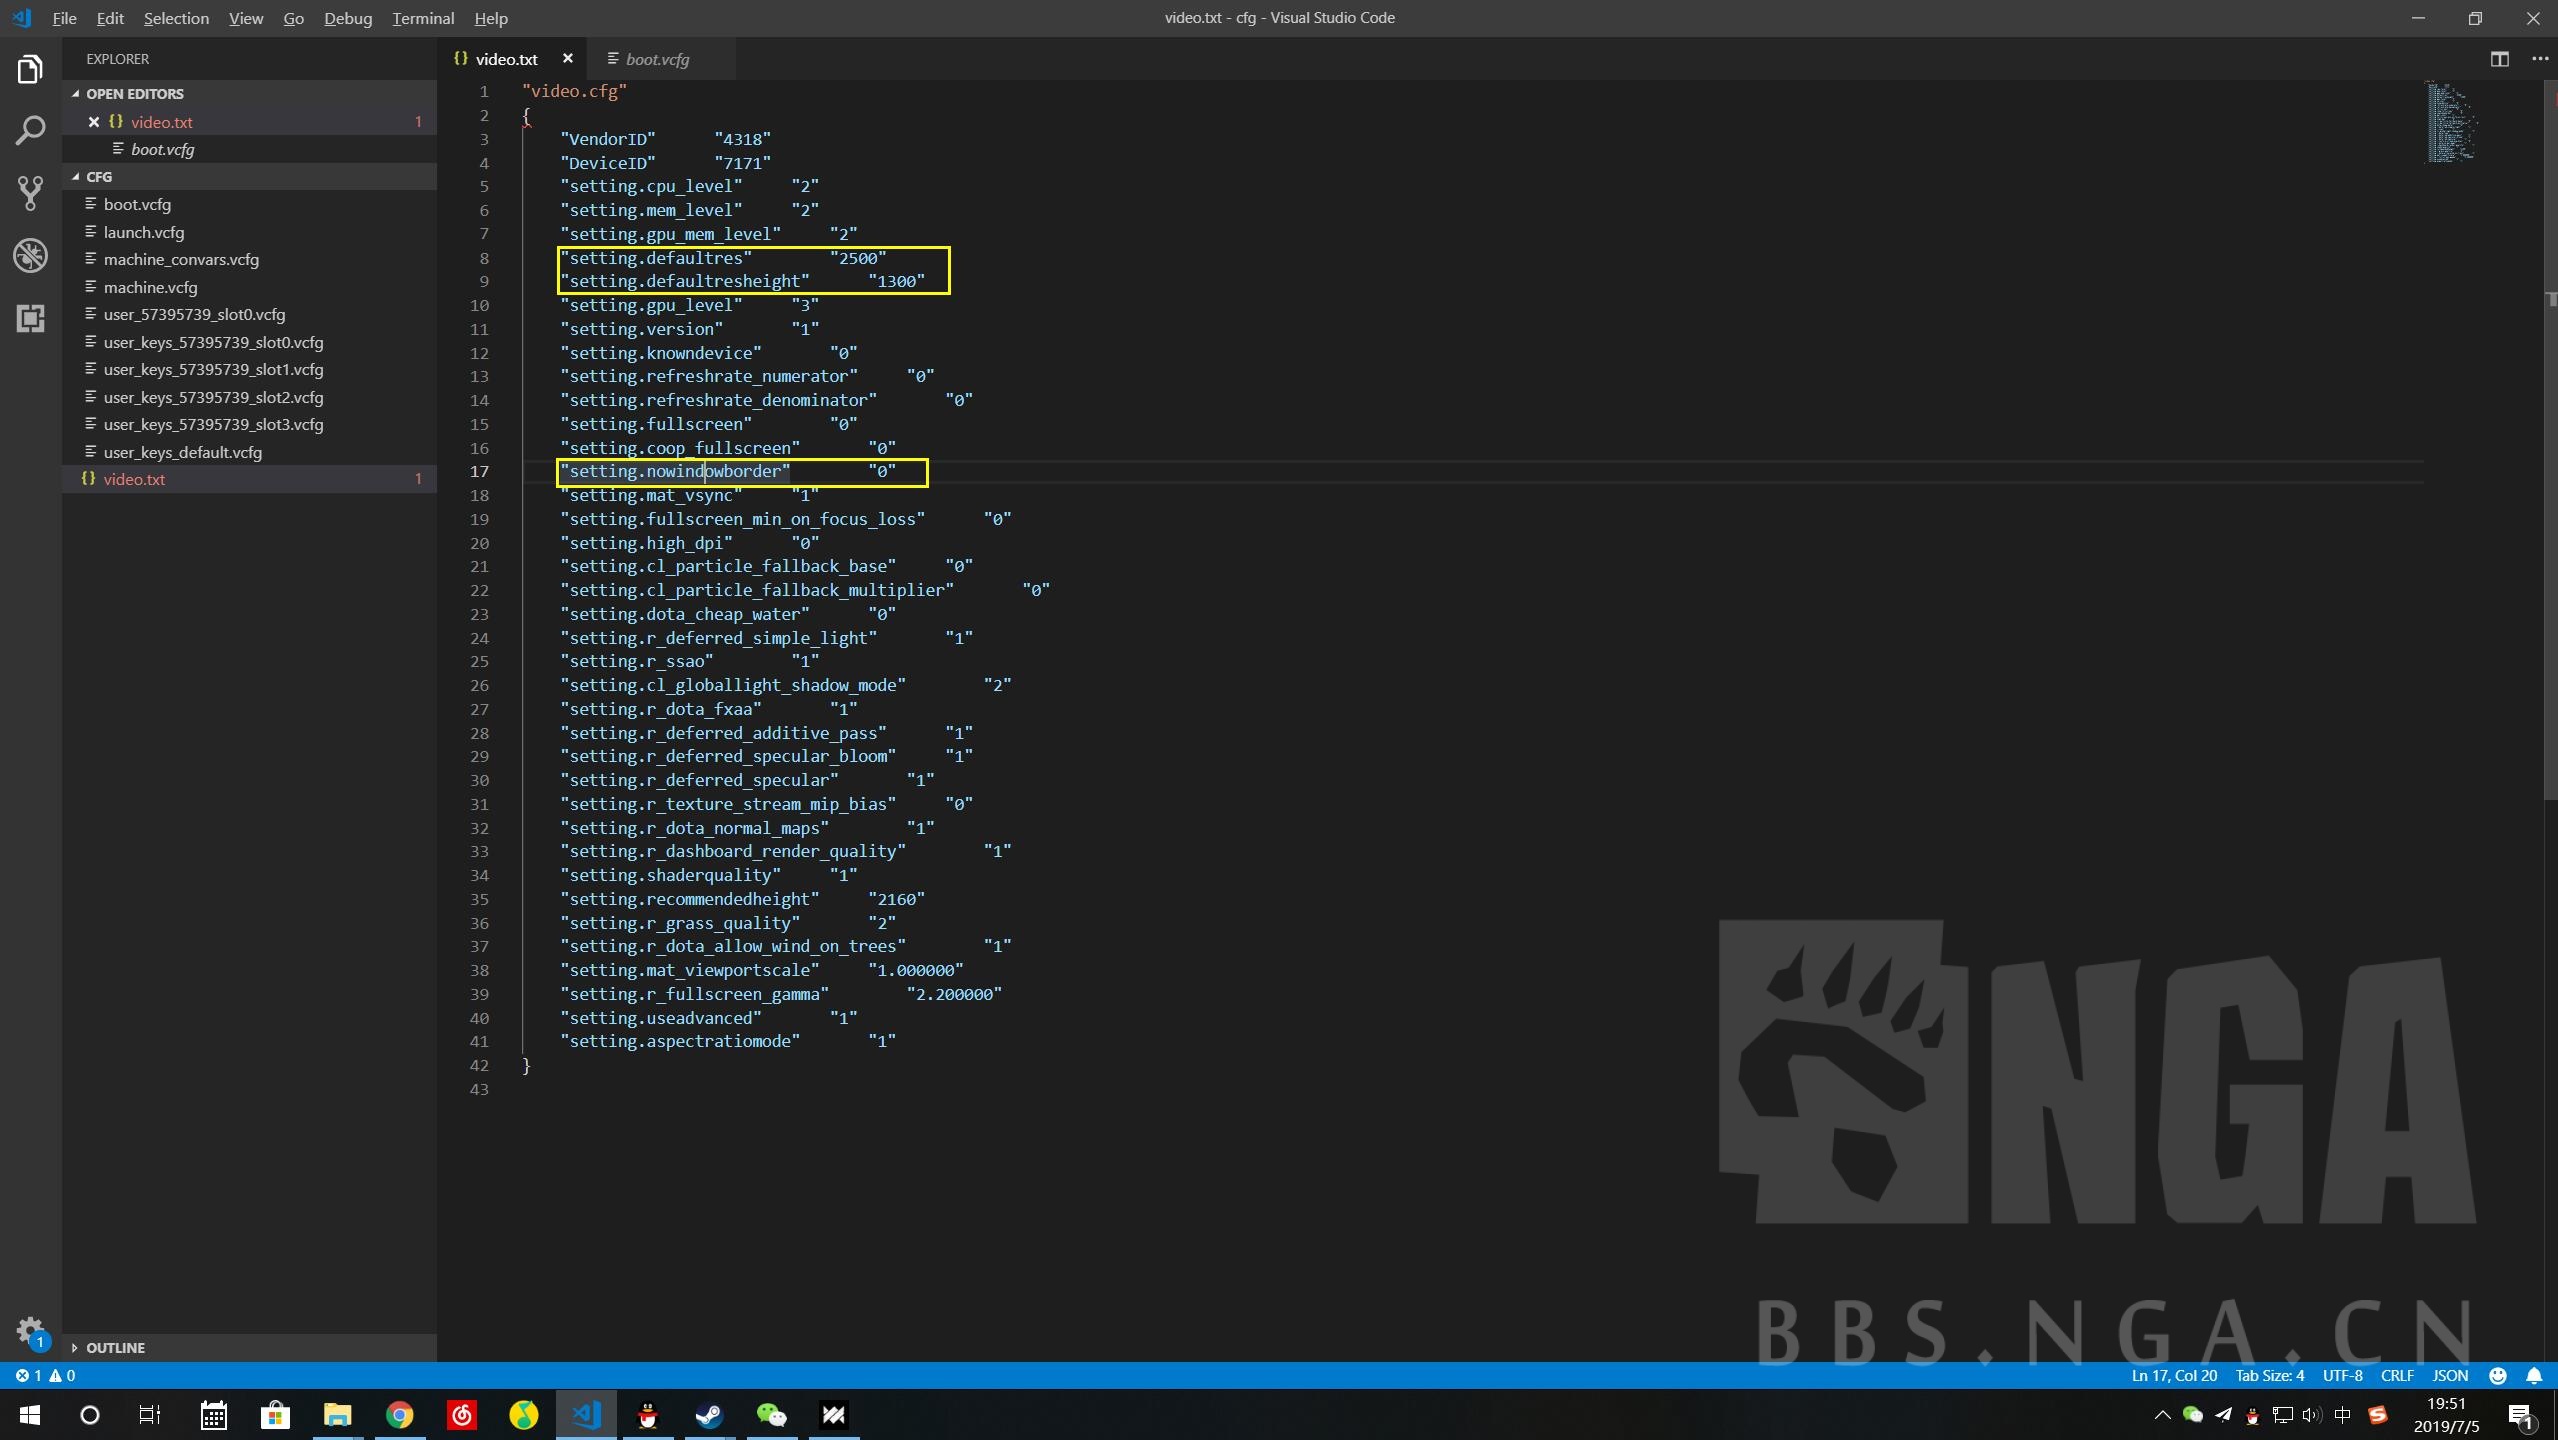Open Steam from the taskbar

click(709, 1415)
